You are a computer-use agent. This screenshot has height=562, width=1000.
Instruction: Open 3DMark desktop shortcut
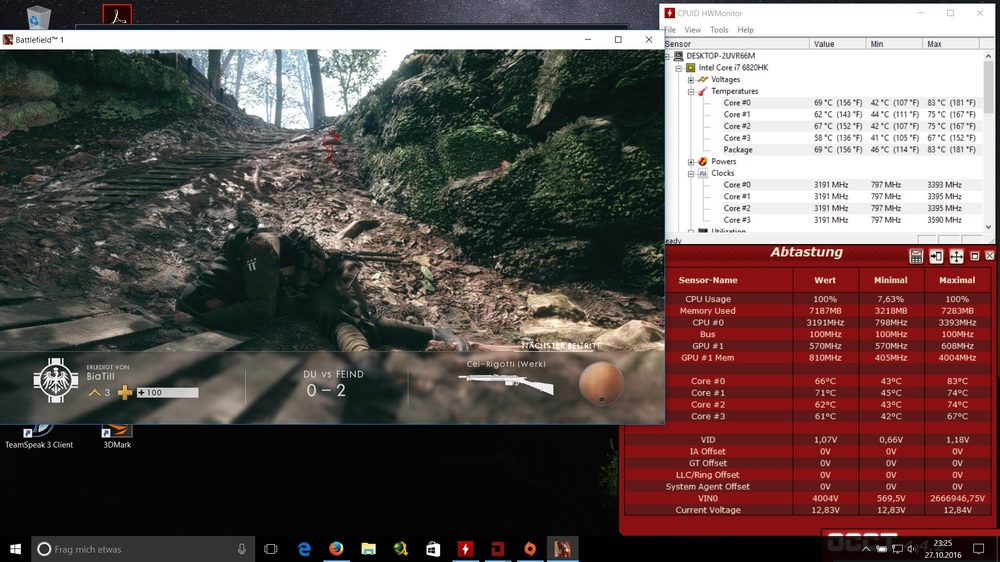[x=117, y=432]
